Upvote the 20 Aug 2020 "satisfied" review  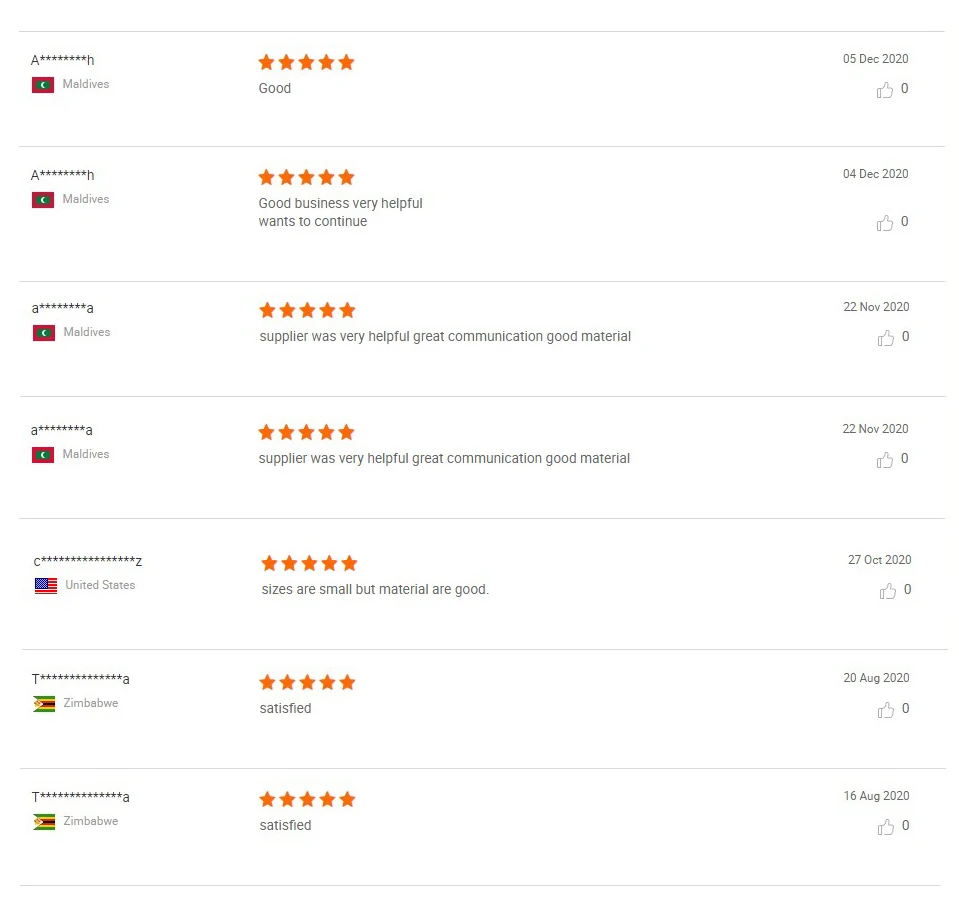[x=886, y=710]
